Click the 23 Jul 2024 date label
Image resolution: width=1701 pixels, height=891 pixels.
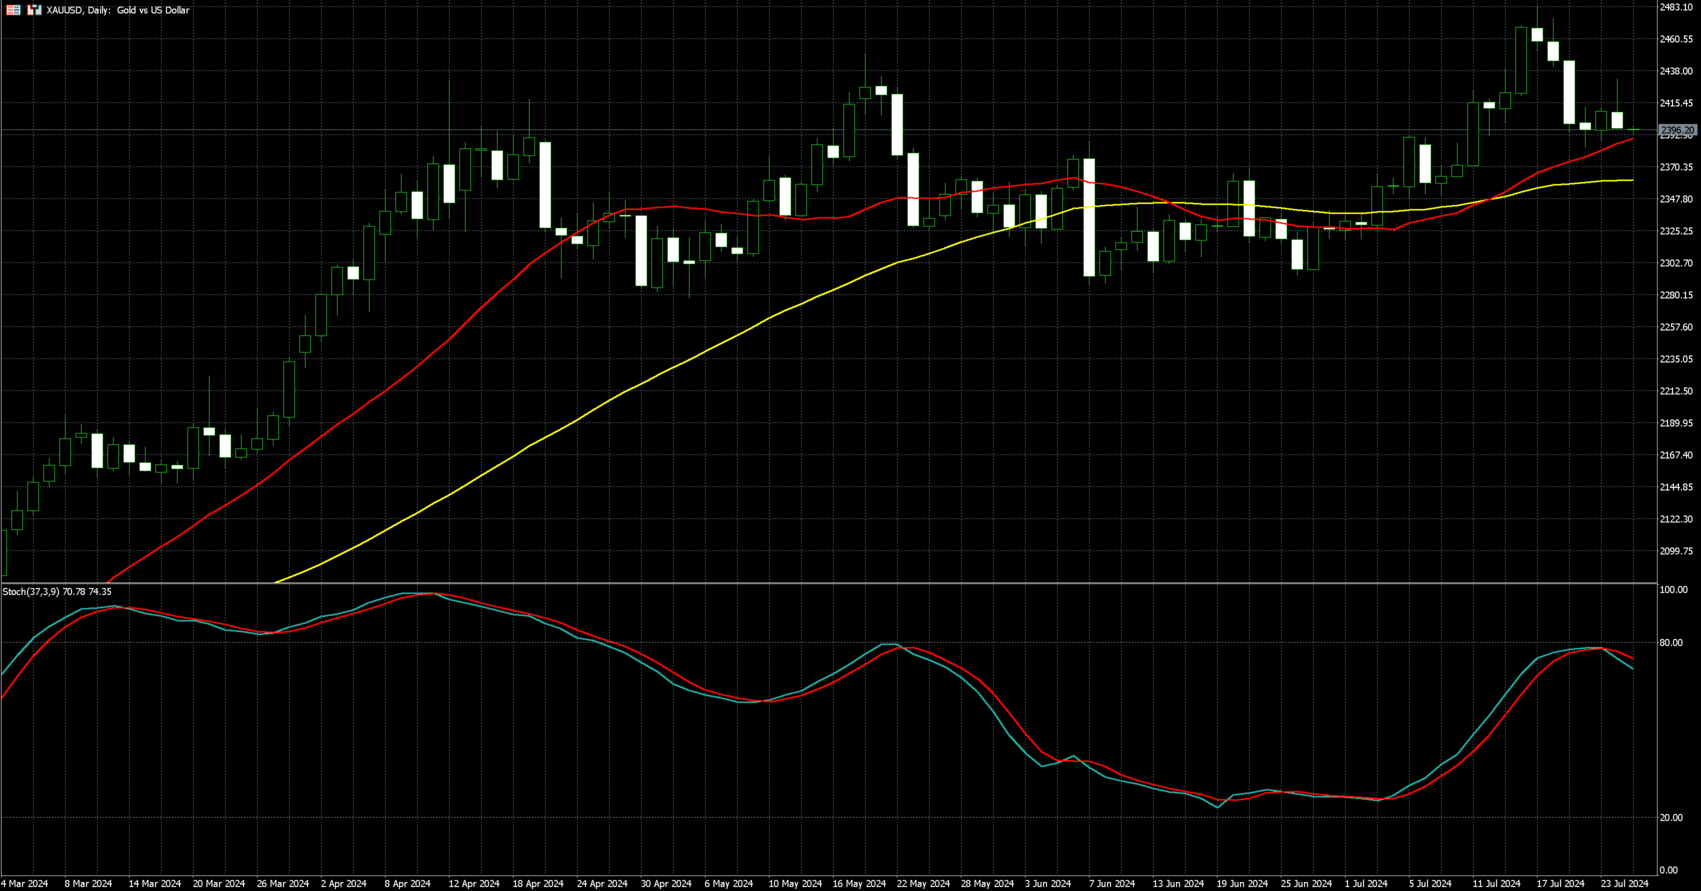(1624, 884)
